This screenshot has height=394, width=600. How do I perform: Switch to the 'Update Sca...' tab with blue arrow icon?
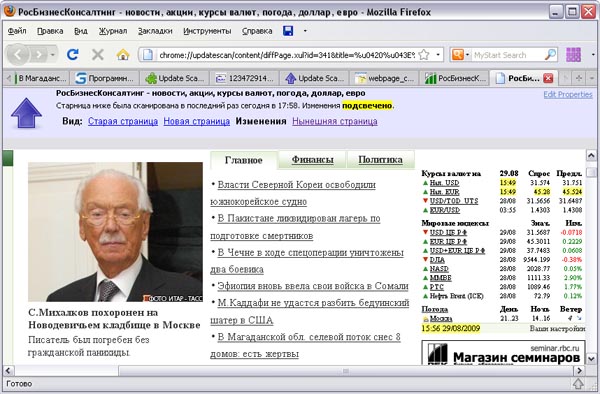click(x=315, y=78)
